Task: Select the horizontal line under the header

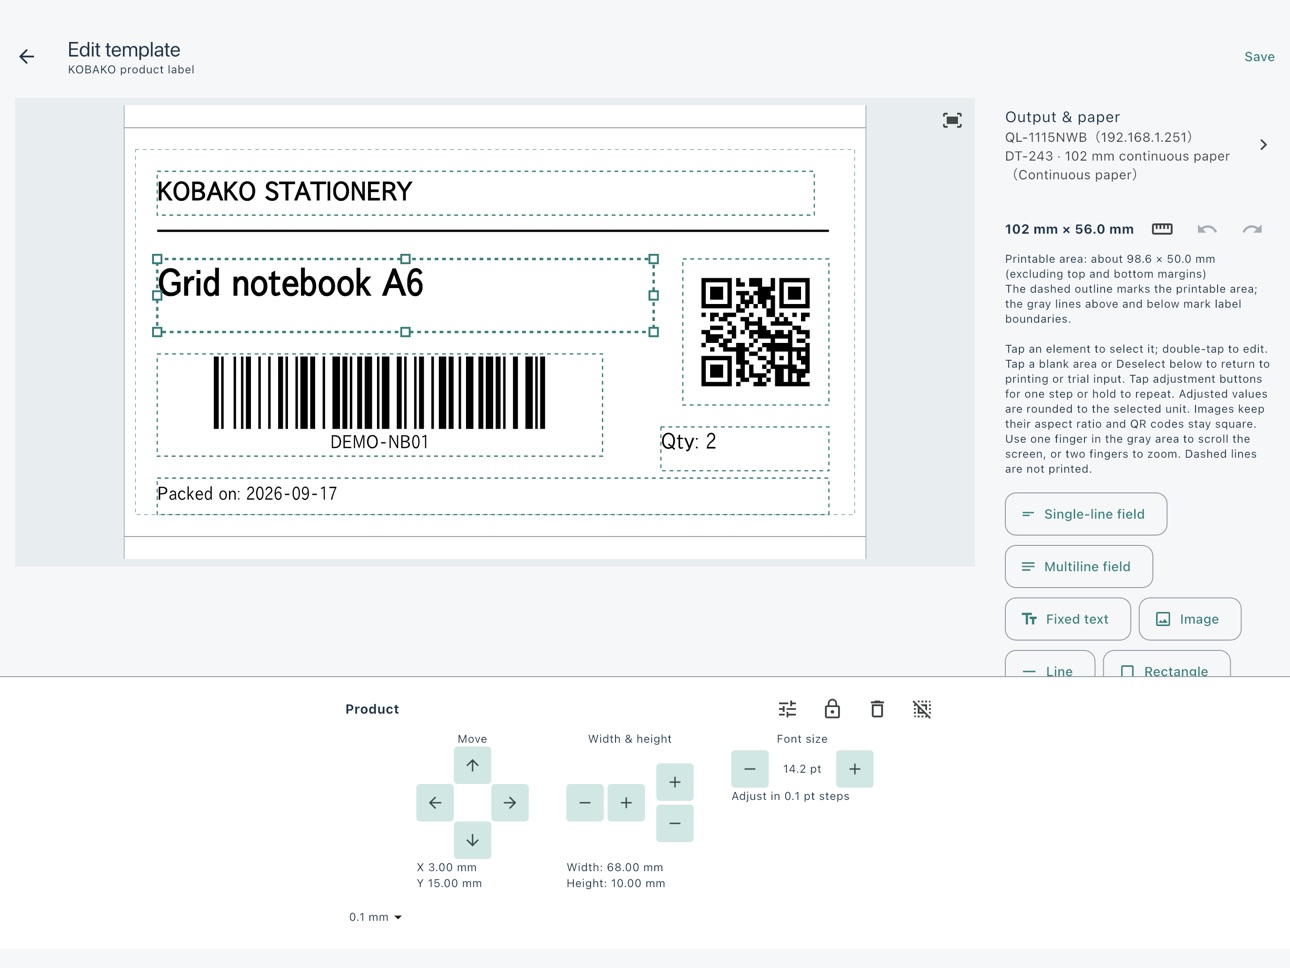Action: tap(493, 231)
